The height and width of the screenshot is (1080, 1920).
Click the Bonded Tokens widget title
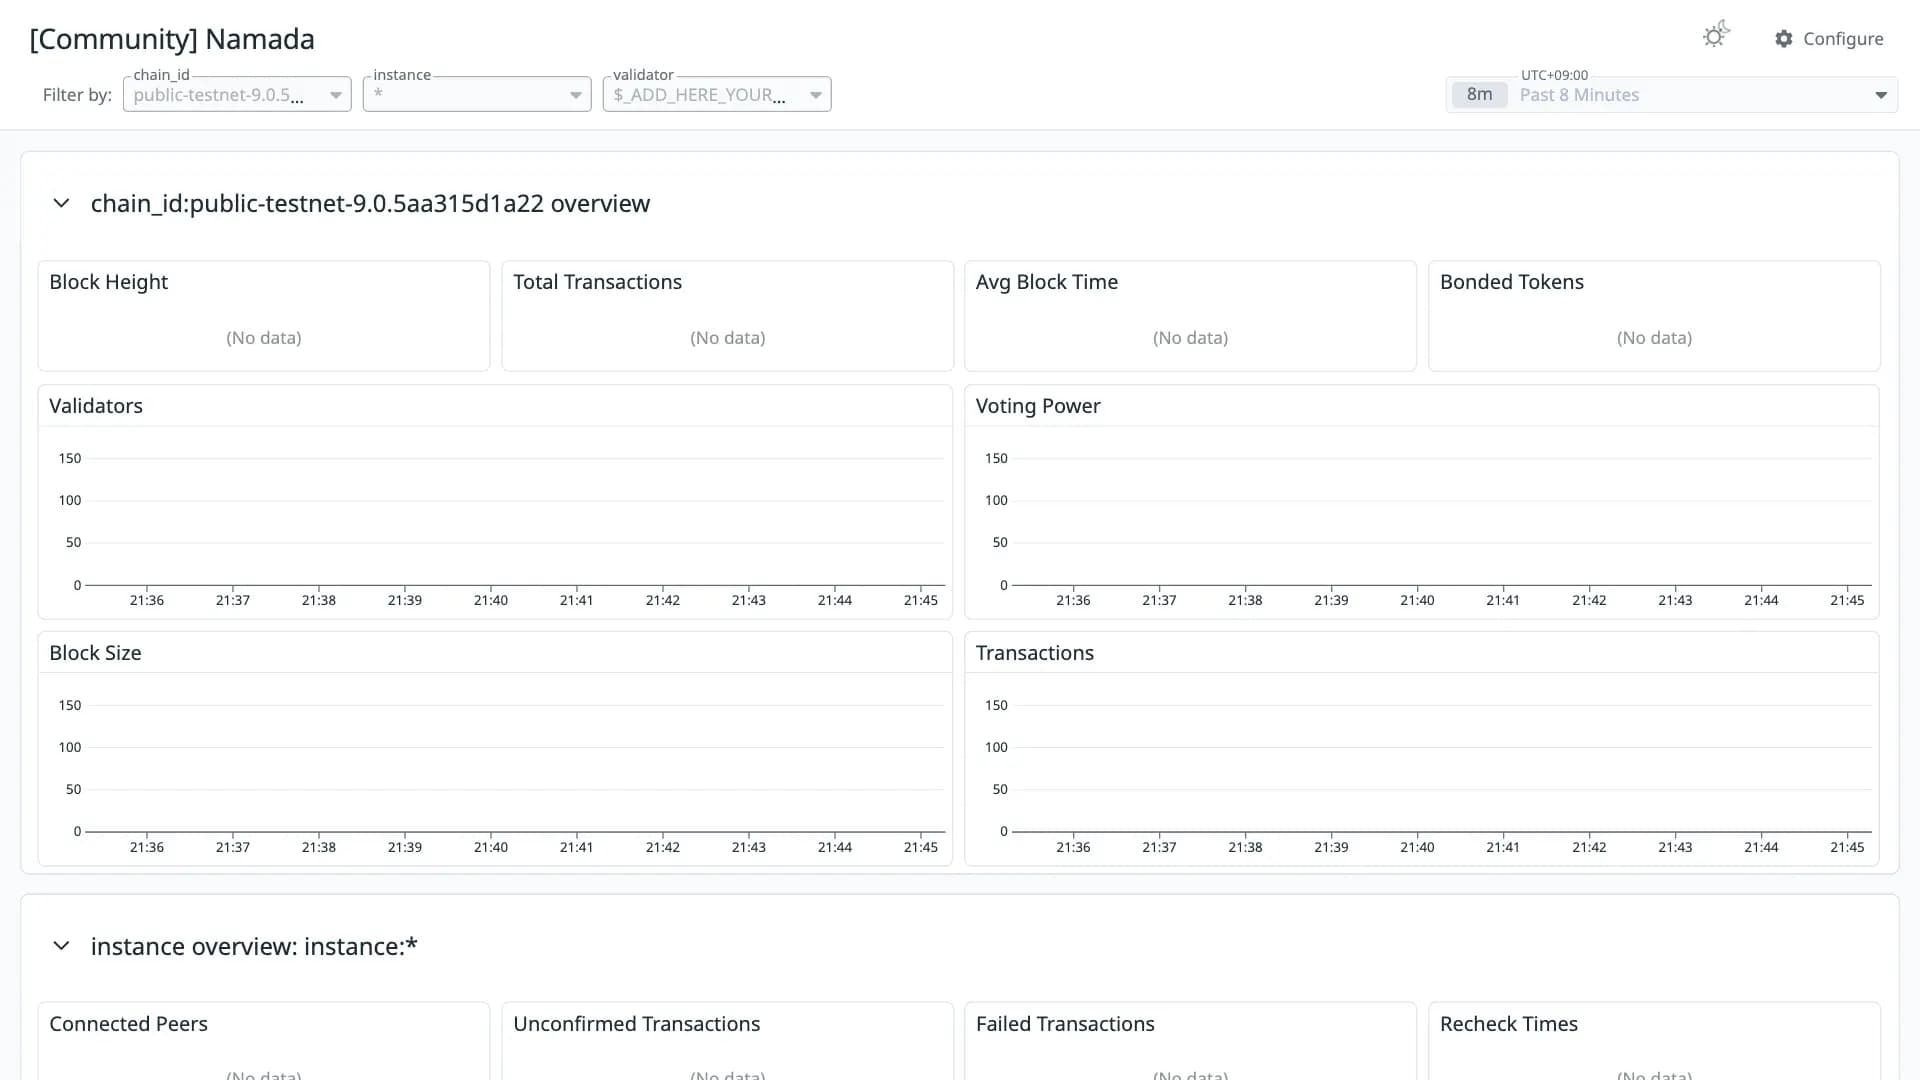pyautogui.click(x=1512, y=282)
